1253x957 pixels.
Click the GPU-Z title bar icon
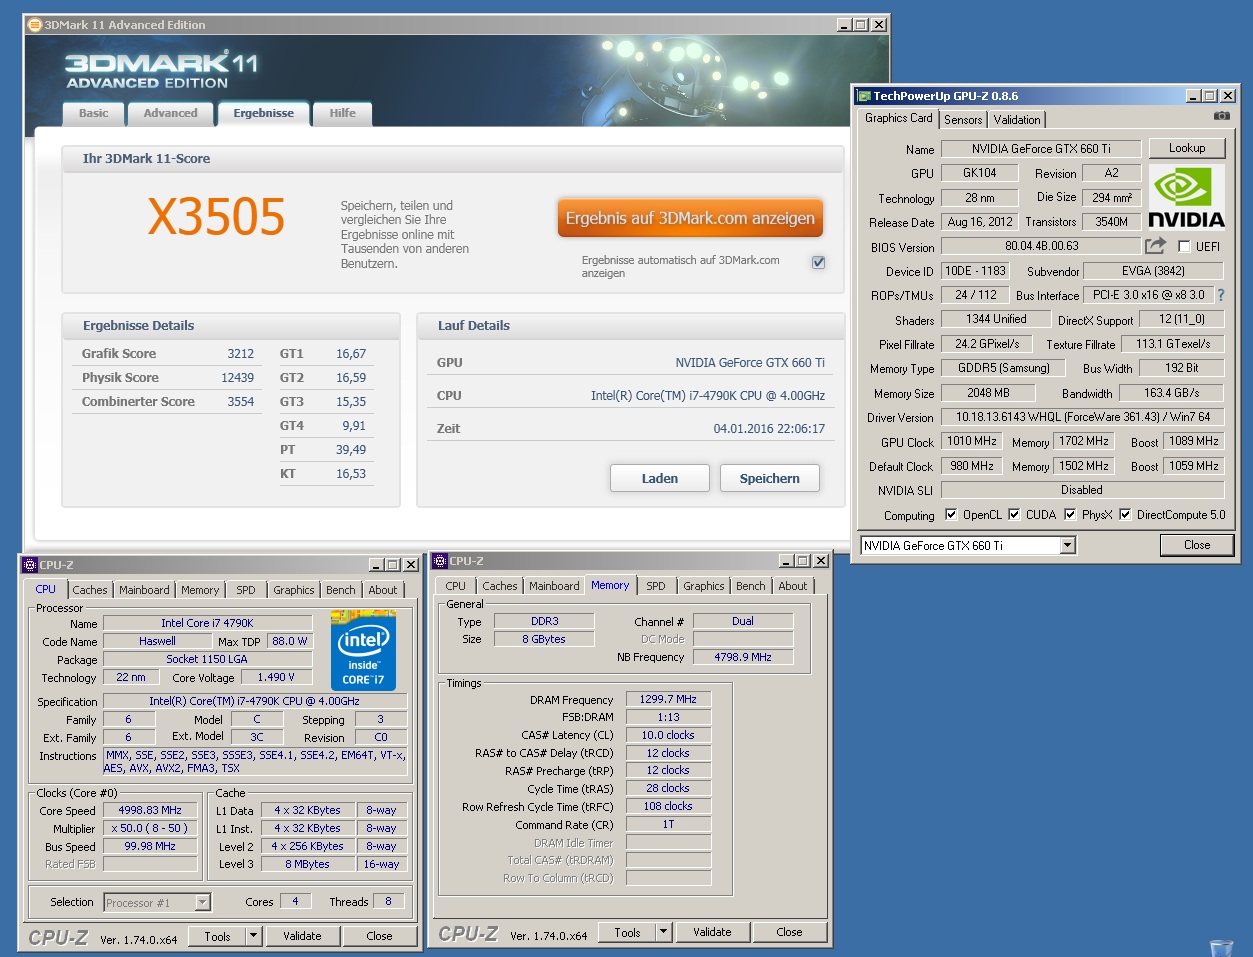point(864,96)
